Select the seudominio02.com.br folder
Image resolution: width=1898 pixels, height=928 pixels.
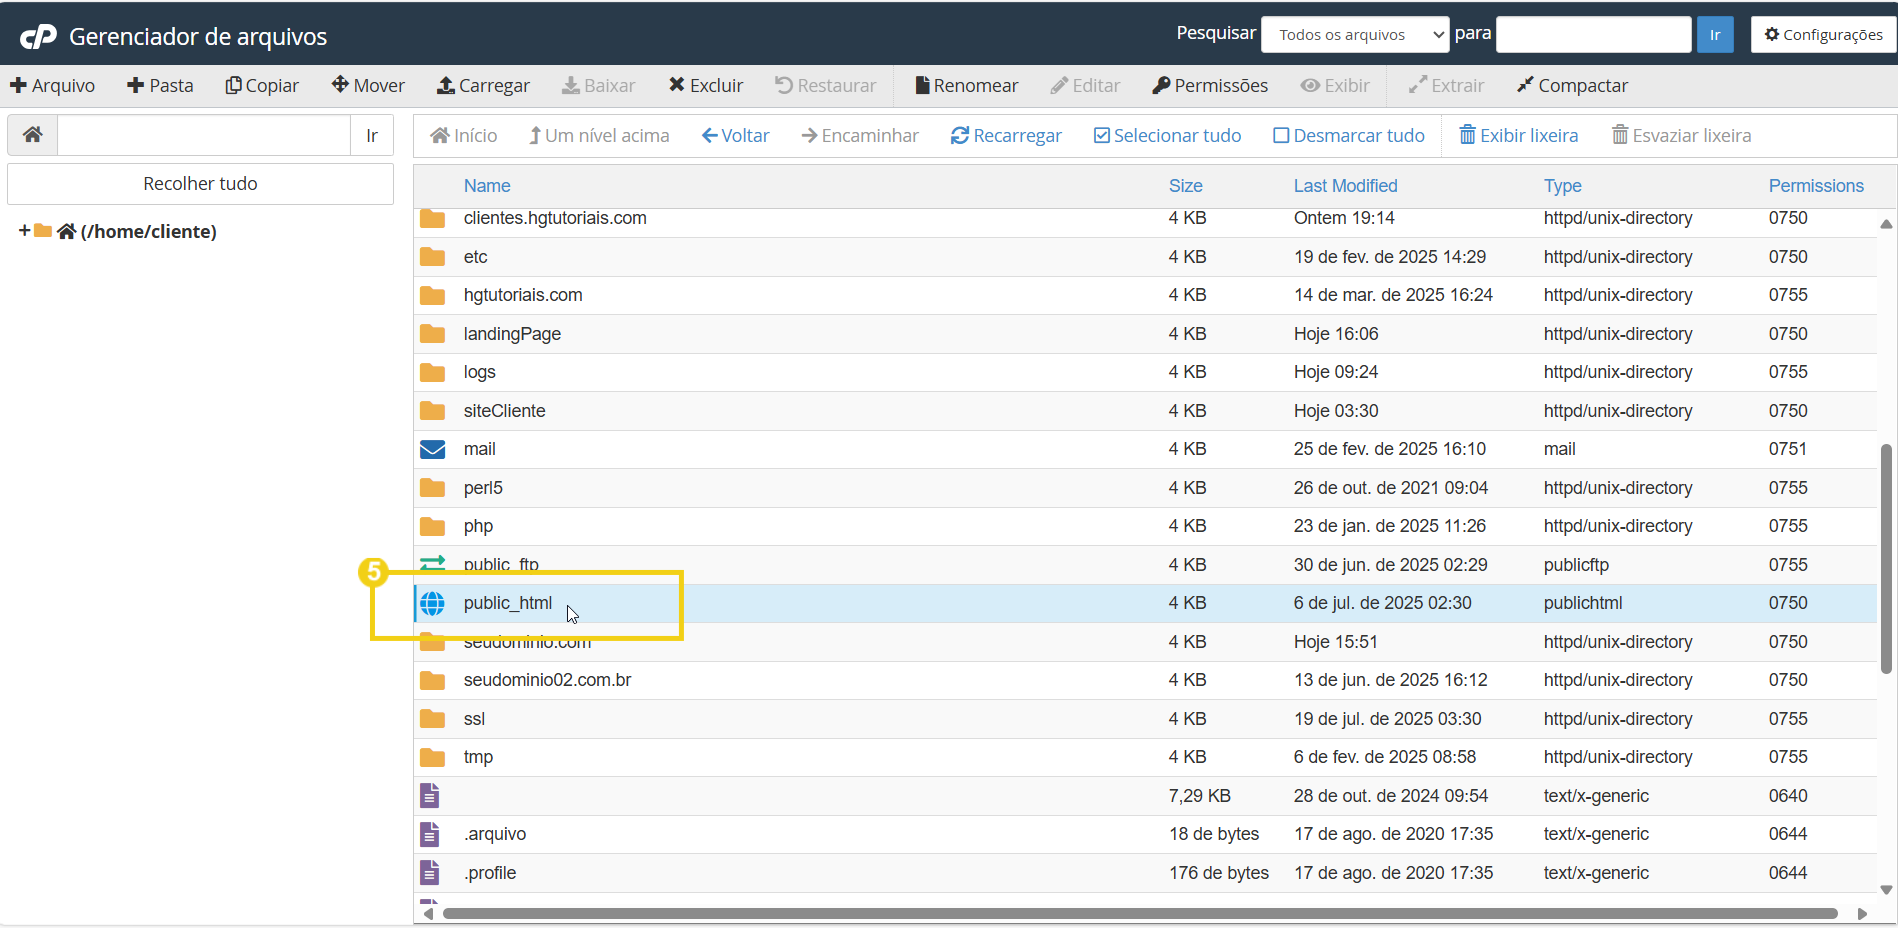(547, 680)
